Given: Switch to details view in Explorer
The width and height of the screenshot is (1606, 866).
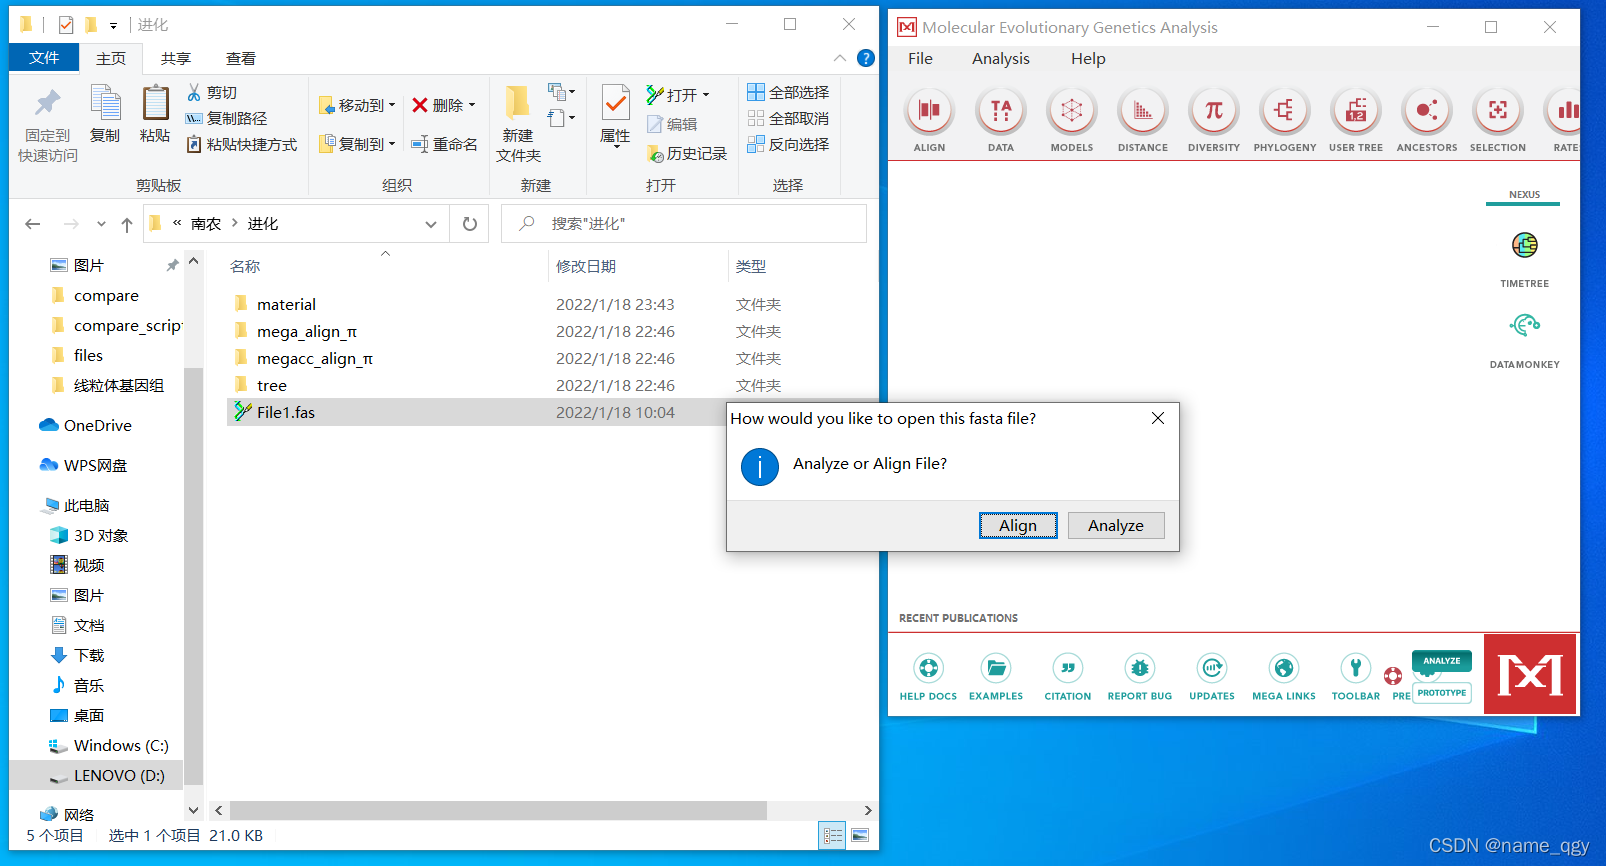Looking at the screenshot, I should pos(832,835).
